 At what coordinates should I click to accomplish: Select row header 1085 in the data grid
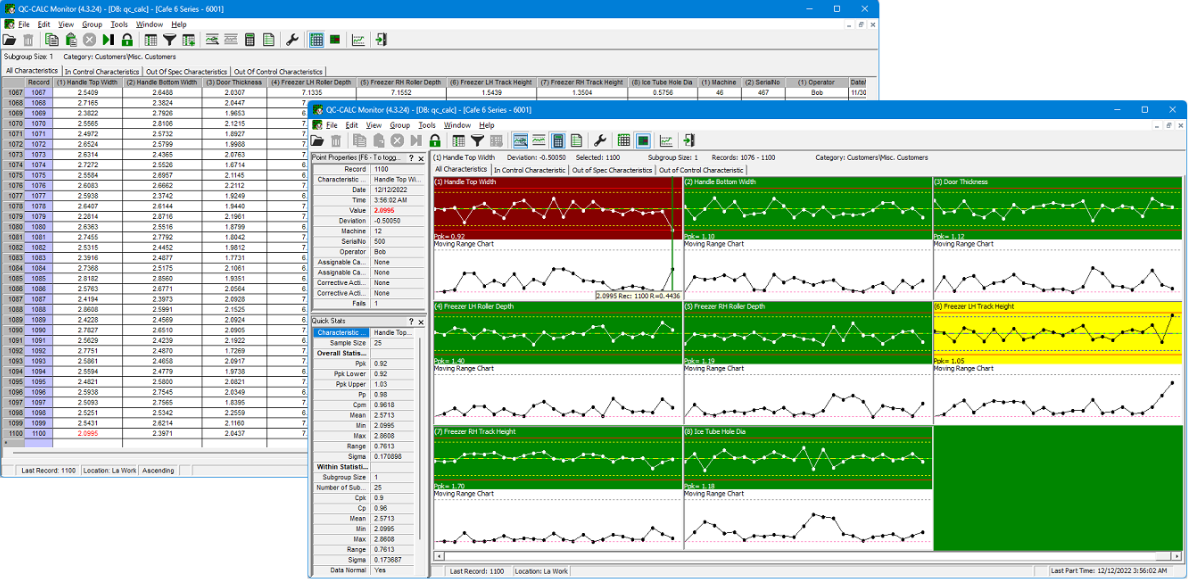[13, 277]
